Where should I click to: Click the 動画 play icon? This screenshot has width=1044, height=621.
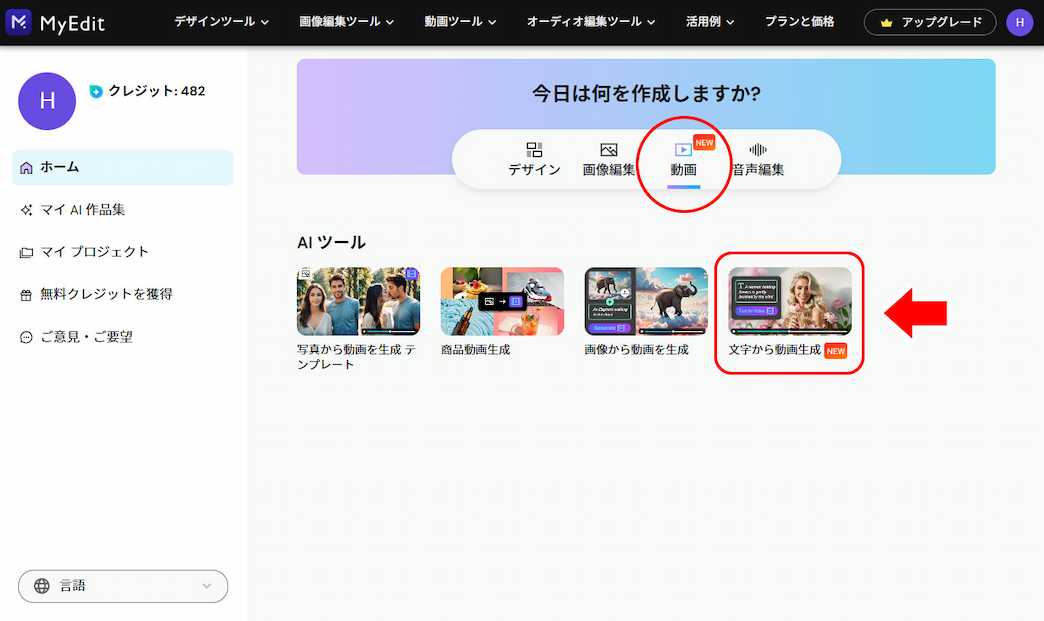(x=683, y=150)
